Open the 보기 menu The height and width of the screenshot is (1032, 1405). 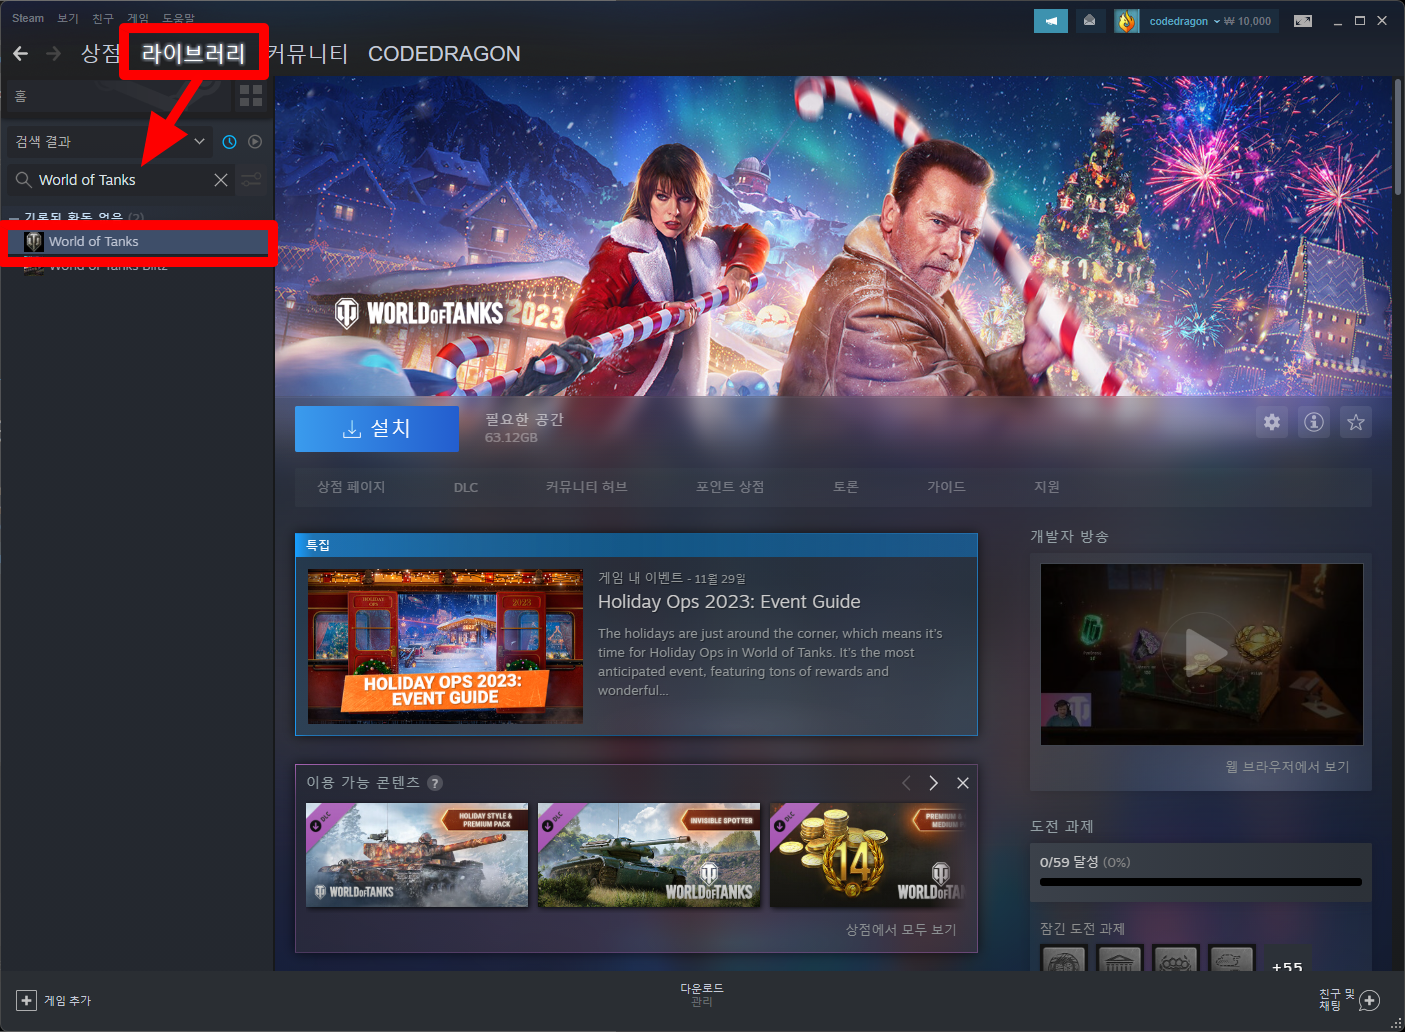(68, 18)
